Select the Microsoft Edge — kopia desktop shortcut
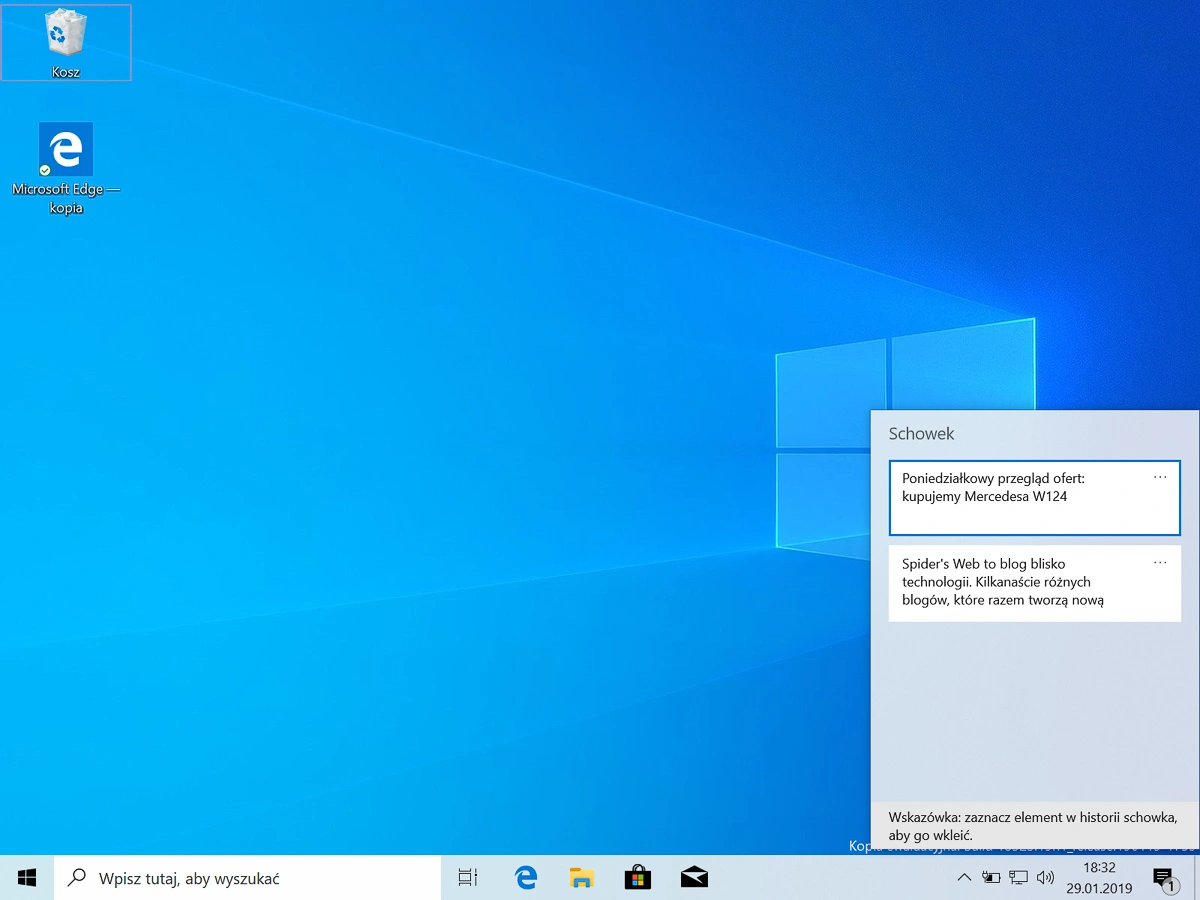This screenshot has height=900, width=1200. point(66,168)
